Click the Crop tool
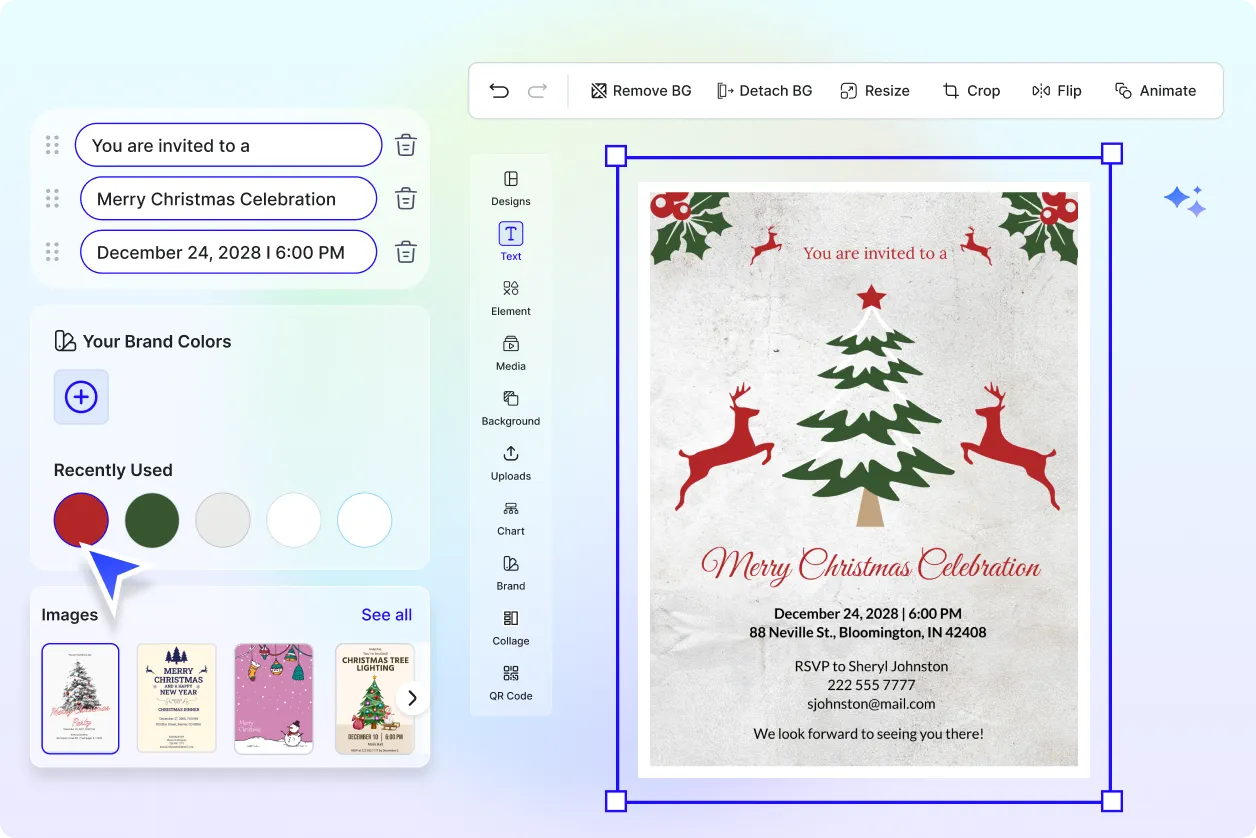This screenshot has width=1256, height=838. pos(971,90)
